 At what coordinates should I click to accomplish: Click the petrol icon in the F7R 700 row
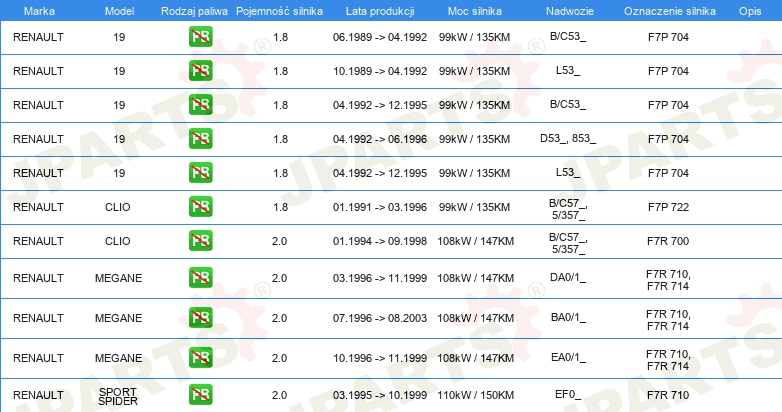pos(200,240)
